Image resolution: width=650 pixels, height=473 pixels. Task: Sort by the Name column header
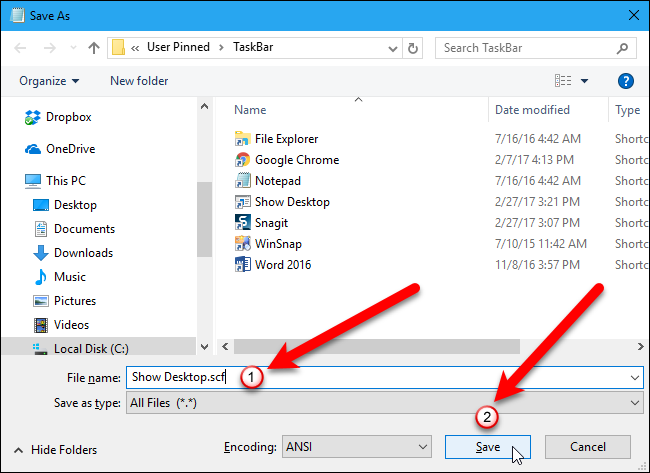click(x=250, y=110)
